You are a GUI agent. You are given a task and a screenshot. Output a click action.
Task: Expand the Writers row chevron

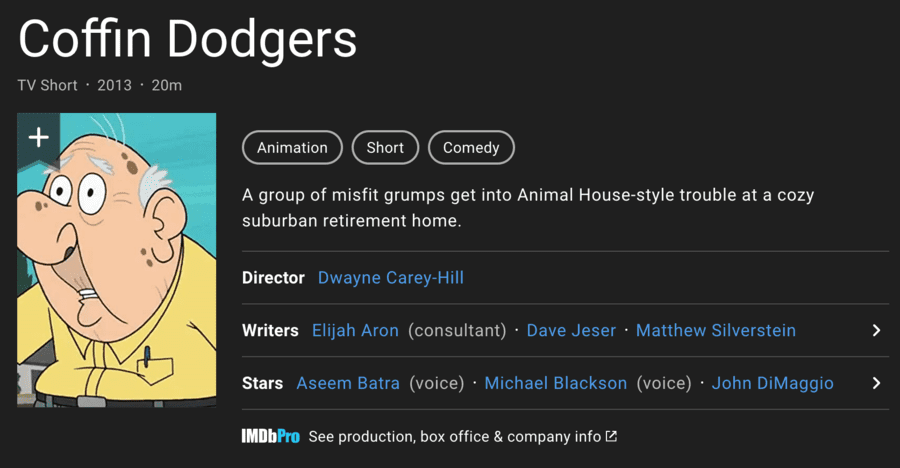point(876,330)
